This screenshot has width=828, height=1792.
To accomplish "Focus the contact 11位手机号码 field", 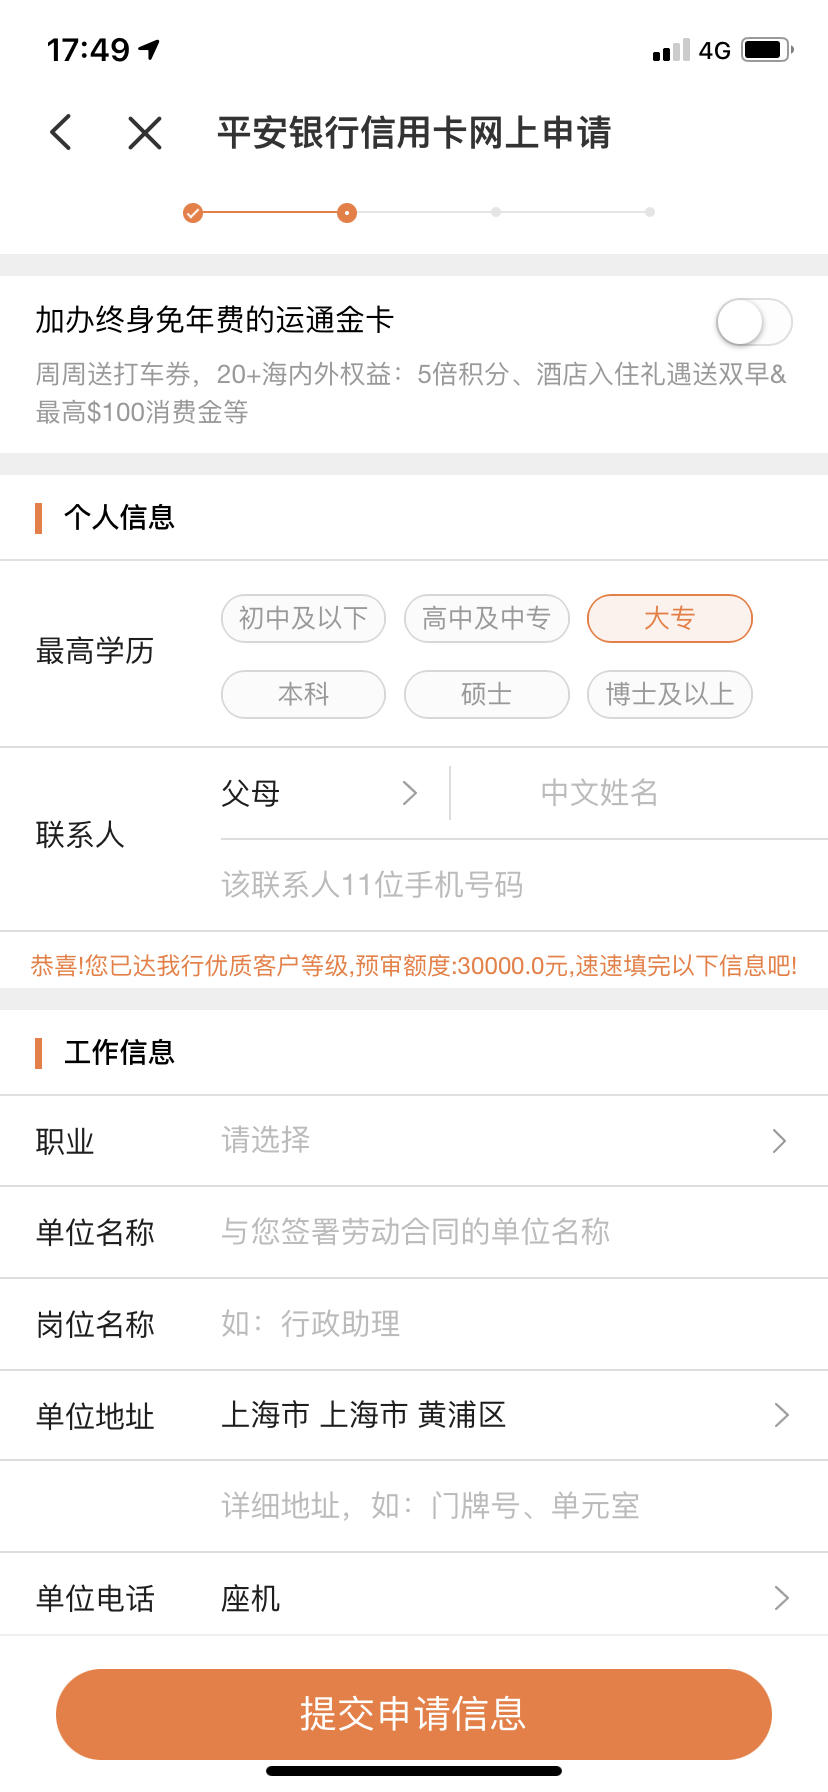I will 520,885.
